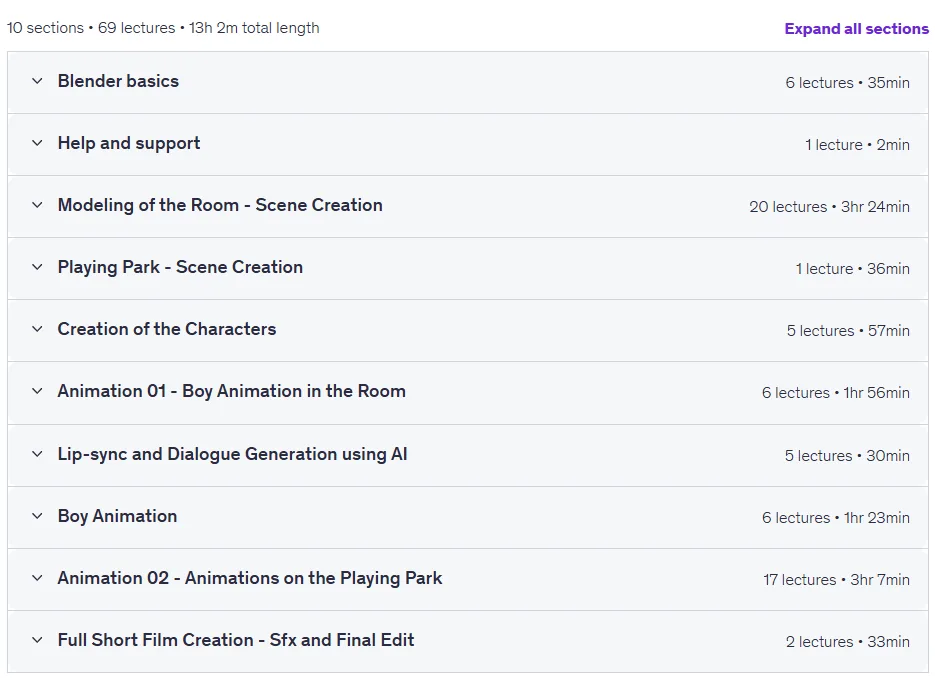Open chevron next to Creation of the Characters
Image resolution: width=935 pixels, height=678 pixels.
click(37, 329)
